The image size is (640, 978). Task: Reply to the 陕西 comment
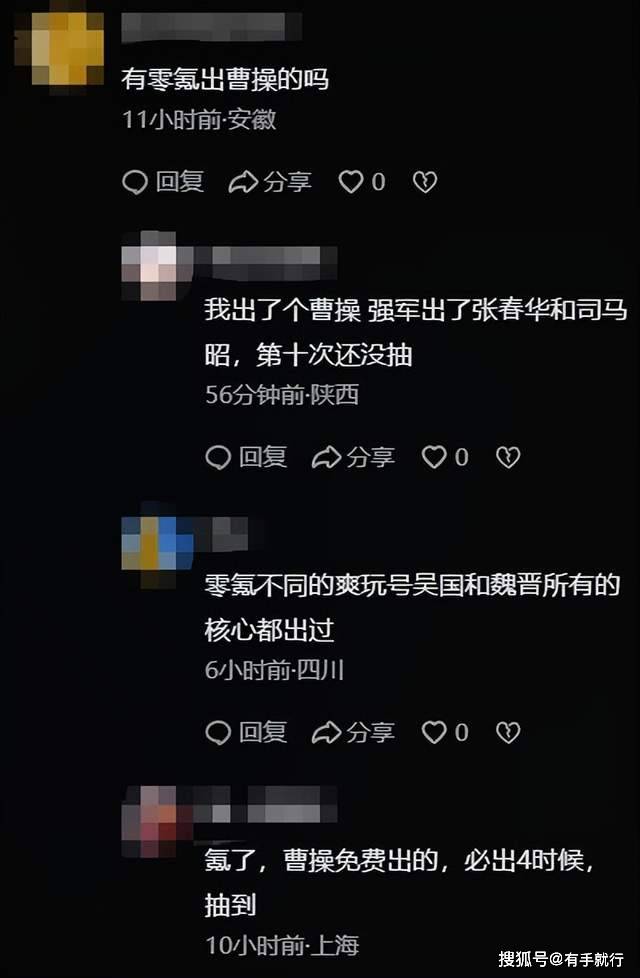[x=246, y=457]
